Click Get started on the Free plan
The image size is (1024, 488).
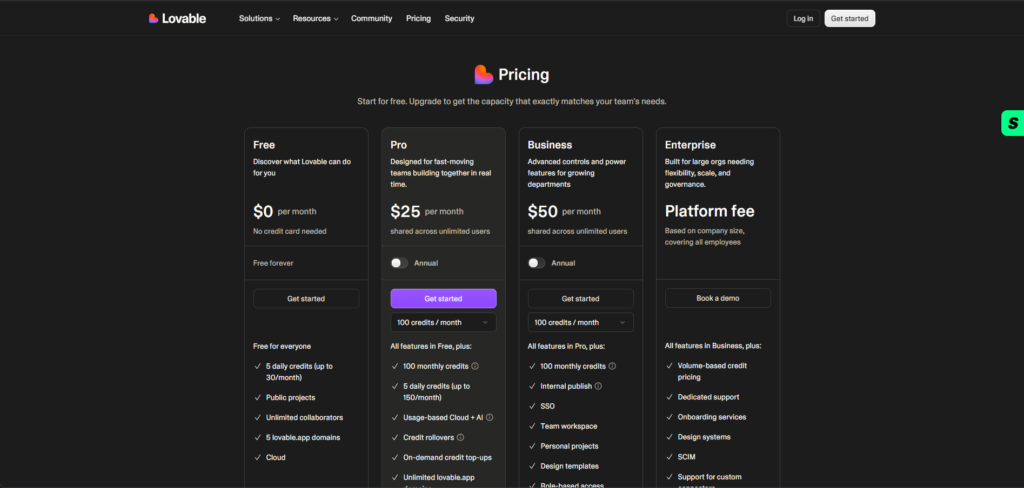(x=306, y=299)
